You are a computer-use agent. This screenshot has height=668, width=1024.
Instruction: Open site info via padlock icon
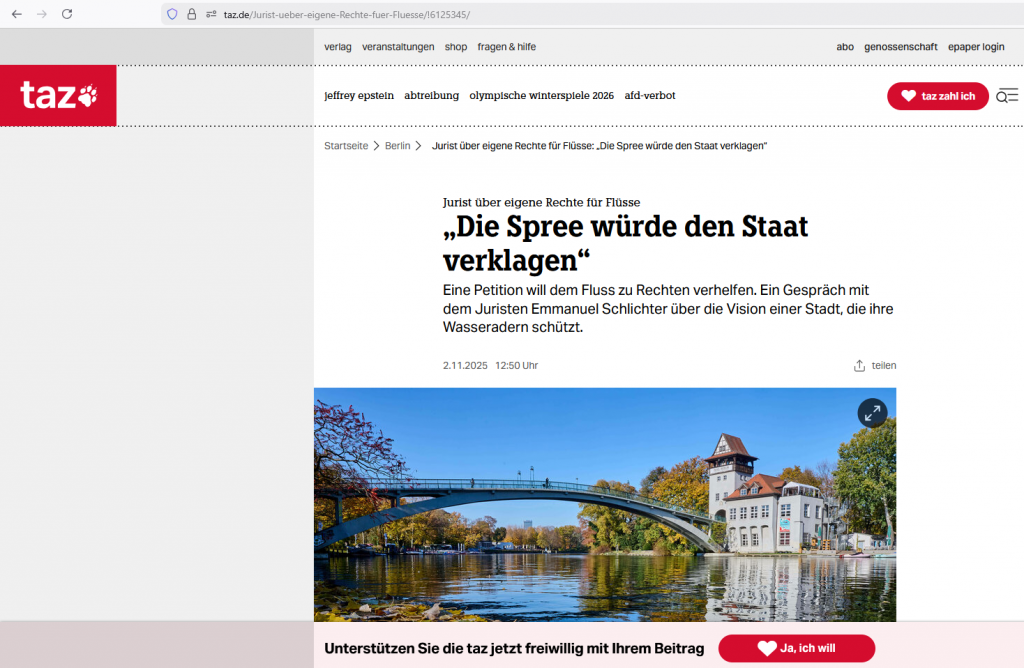click(x=191, y=14)
